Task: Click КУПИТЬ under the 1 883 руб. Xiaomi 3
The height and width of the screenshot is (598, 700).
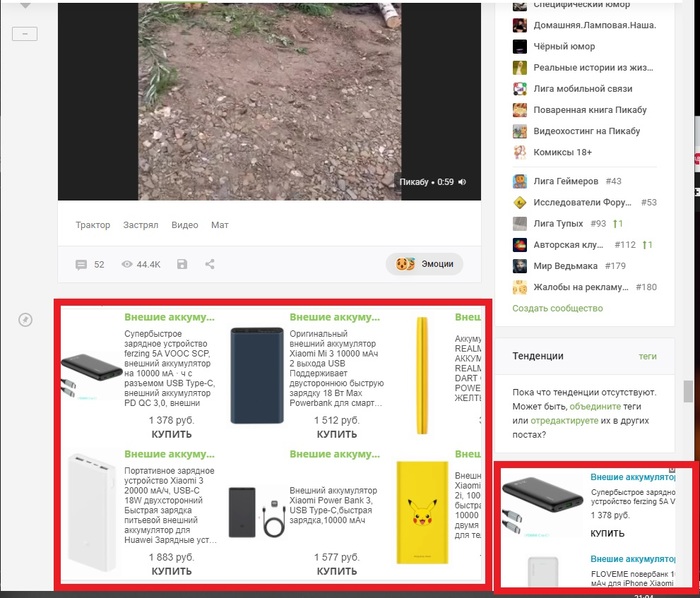Action: pyautogui.click(x=171, y=571)
